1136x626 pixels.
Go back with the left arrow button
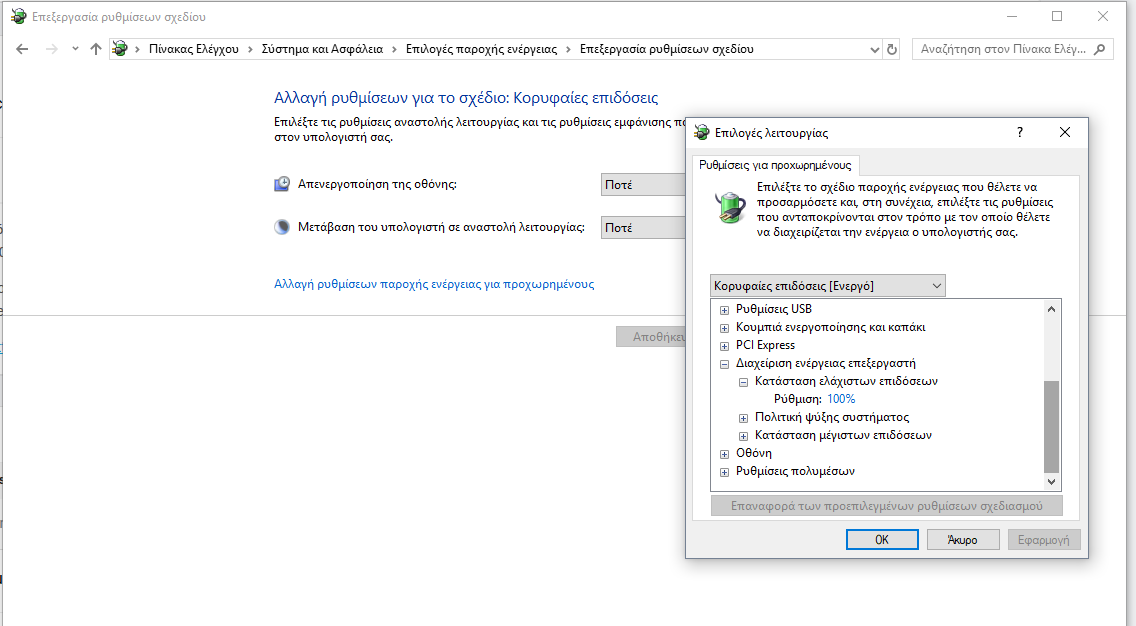tap(22, 49)
